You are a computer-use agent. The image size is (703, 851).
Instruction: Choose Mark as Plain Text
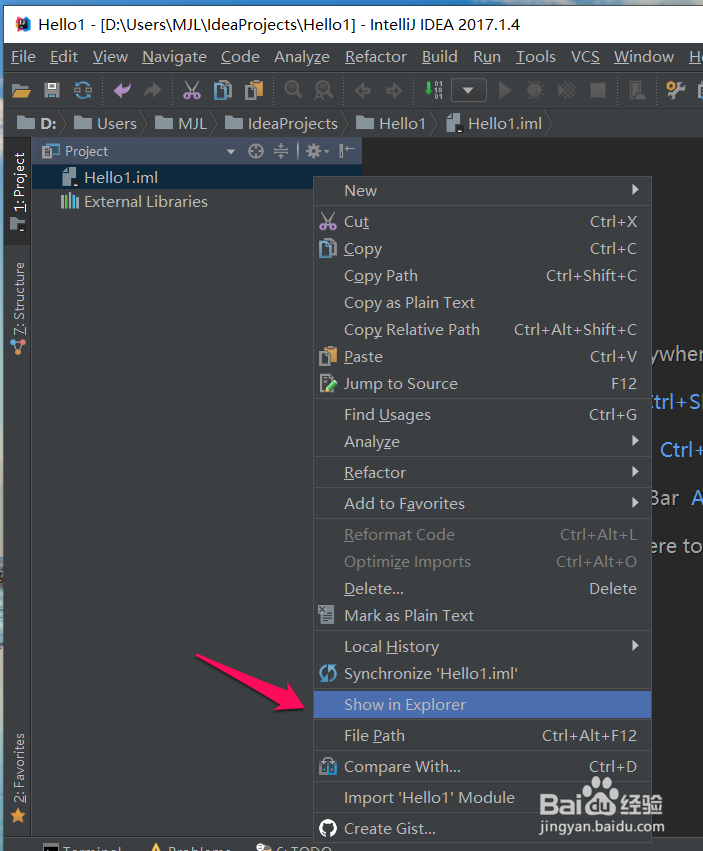[482, 615]
